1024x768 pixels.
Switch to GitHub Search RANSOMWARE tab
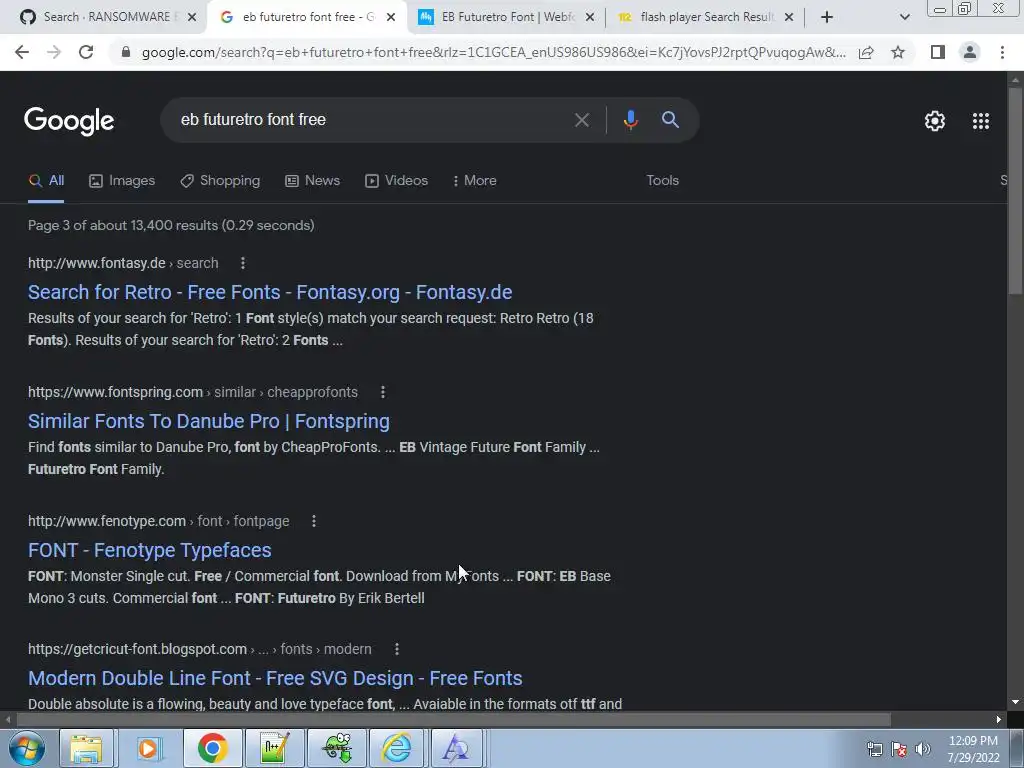[108, 17]
